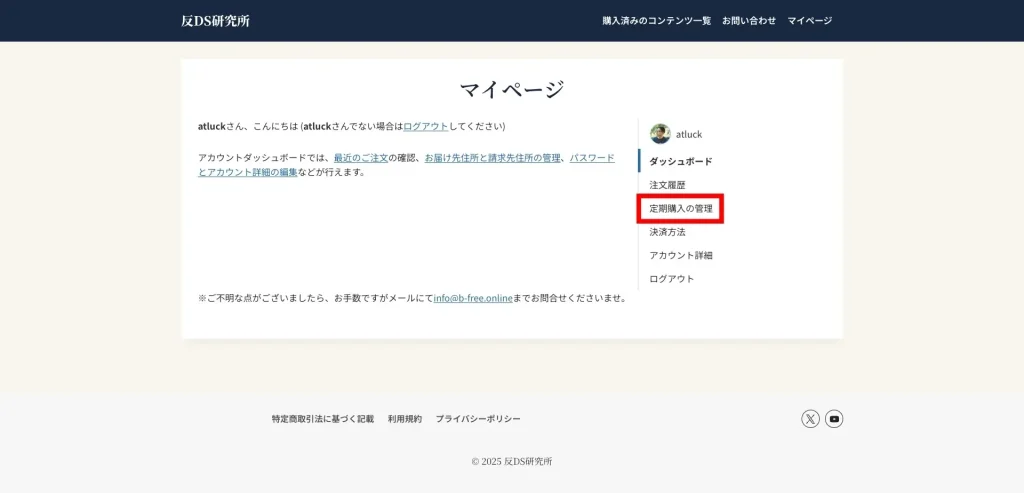
Task: Open 購入済みのコンテンツ一覧 in the header
Action: click(656, 21)
